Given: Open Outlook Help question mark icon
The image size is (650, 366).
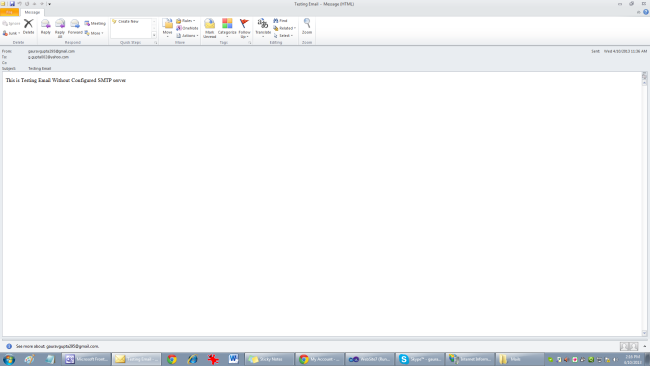Looking at the screenshot, I should [x=645, y=12].
